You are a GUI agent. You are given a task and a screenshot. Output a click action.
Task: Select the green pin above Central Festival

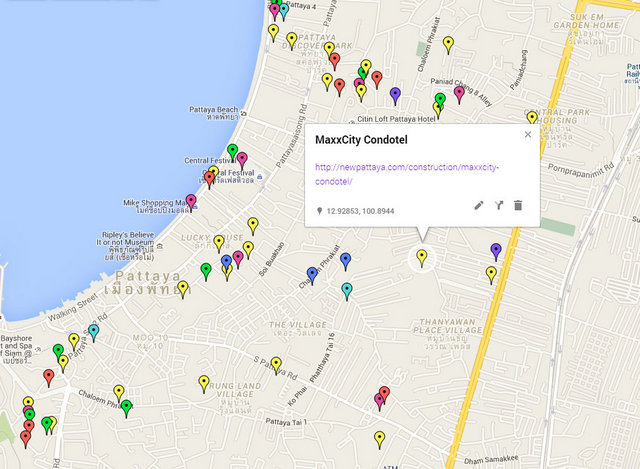click(x=232, y=152)
